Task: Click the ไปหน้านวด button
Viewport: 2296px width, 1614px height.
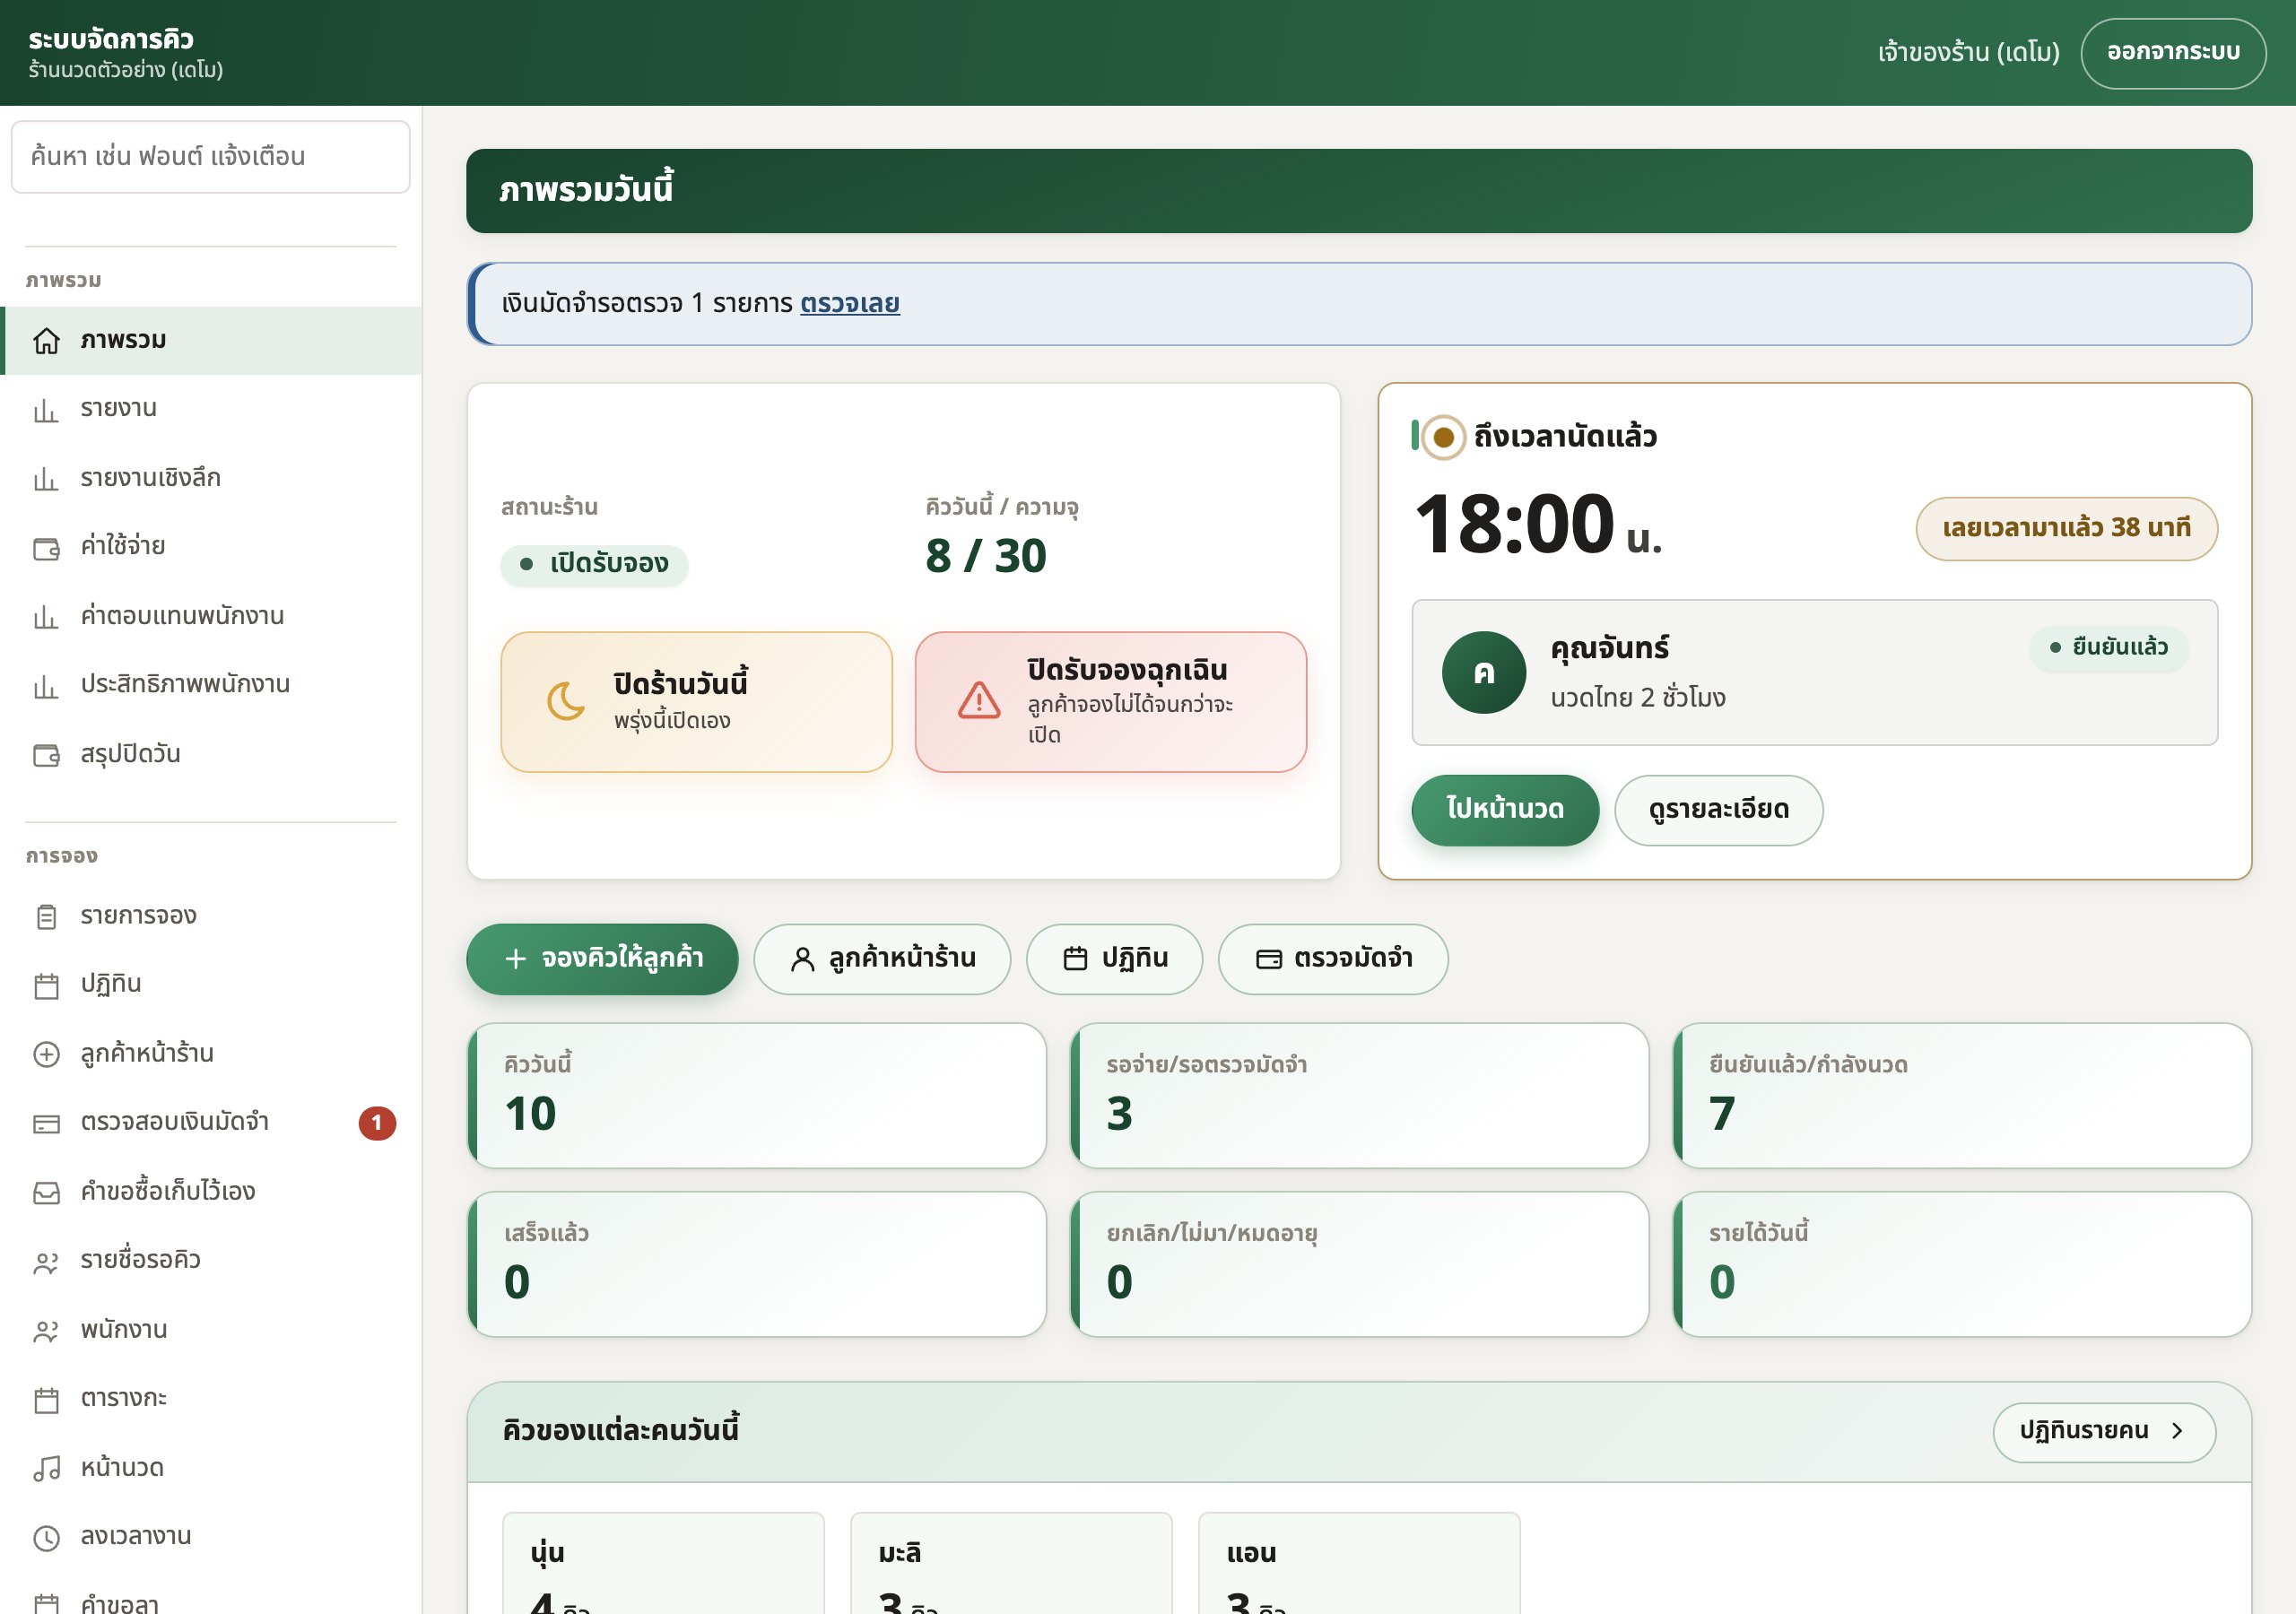Action: 1505,809
